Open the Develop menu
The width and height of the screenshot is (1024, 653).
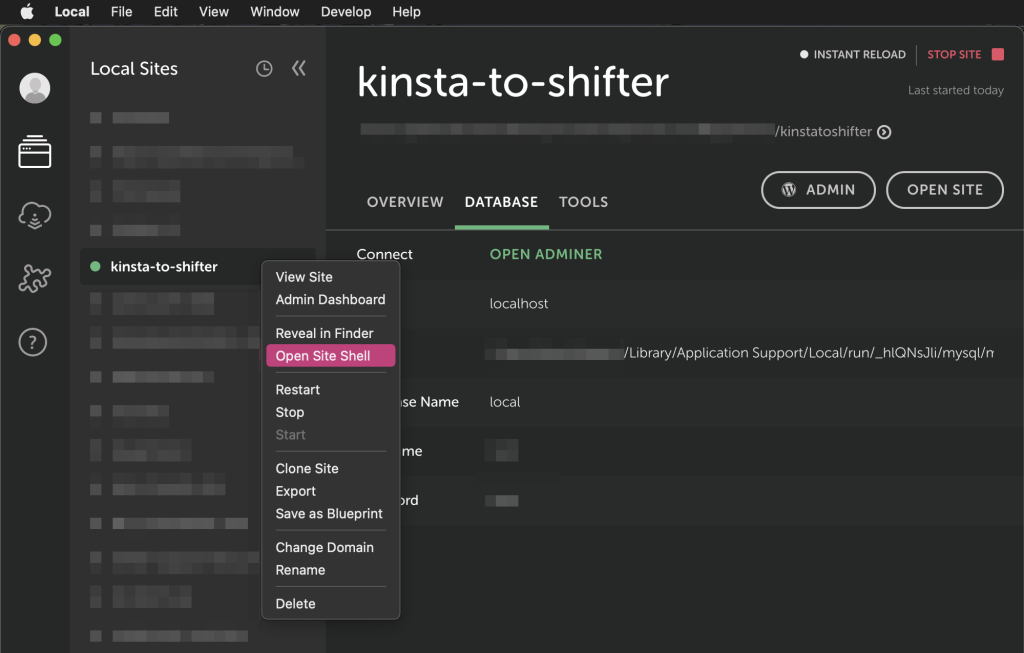pyautogui.click(x=345, y=12)
